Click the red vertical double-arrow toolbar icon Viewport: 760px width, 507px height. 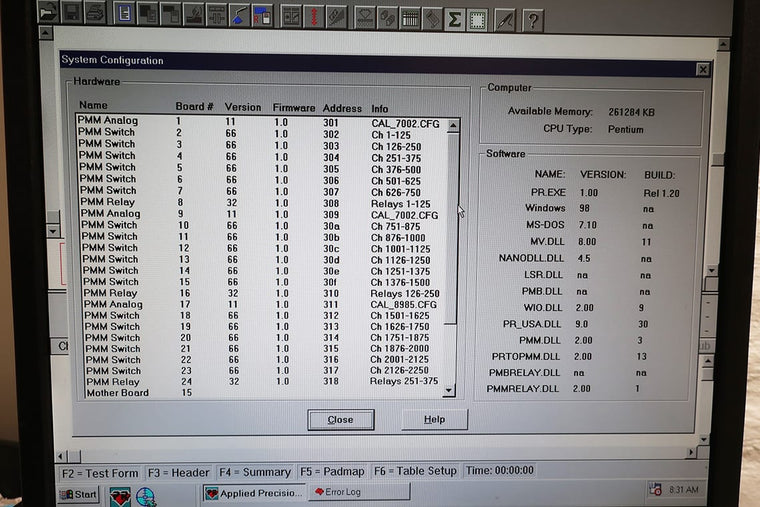click(x=314, y=16)
